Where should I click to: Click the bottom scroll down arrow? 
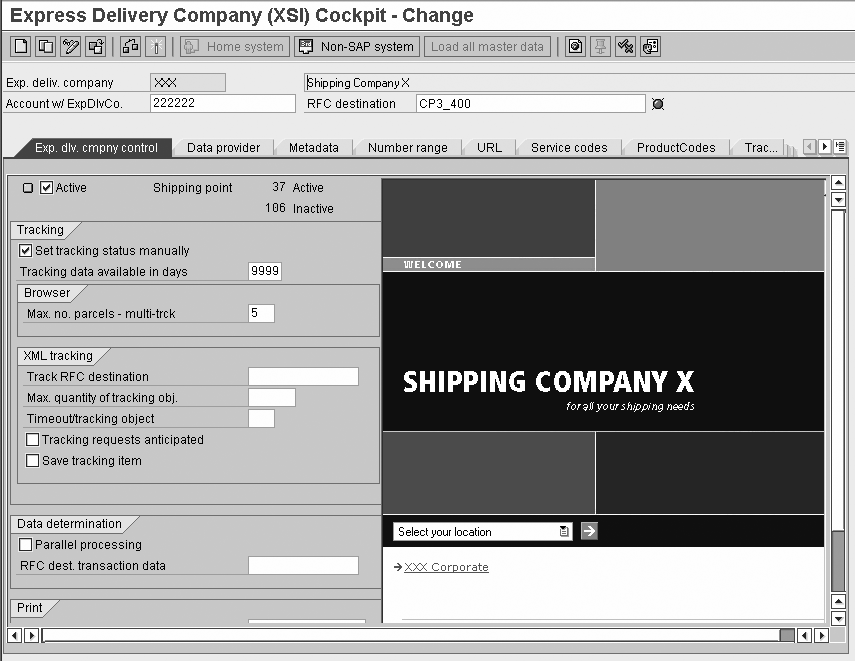(839, 618)
